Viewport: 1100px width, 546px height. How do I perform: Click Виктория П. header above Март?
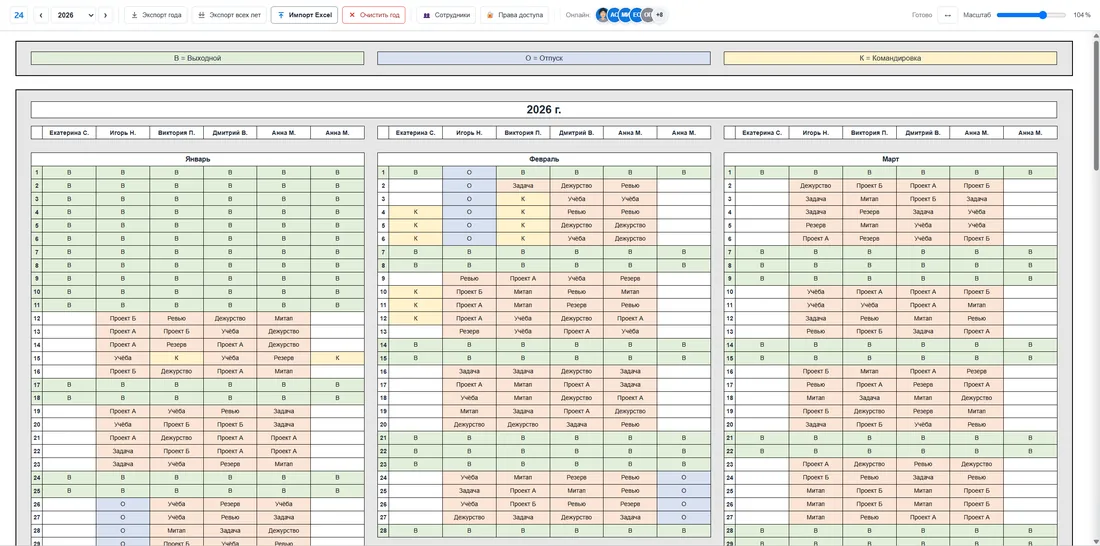coord(869,133)
